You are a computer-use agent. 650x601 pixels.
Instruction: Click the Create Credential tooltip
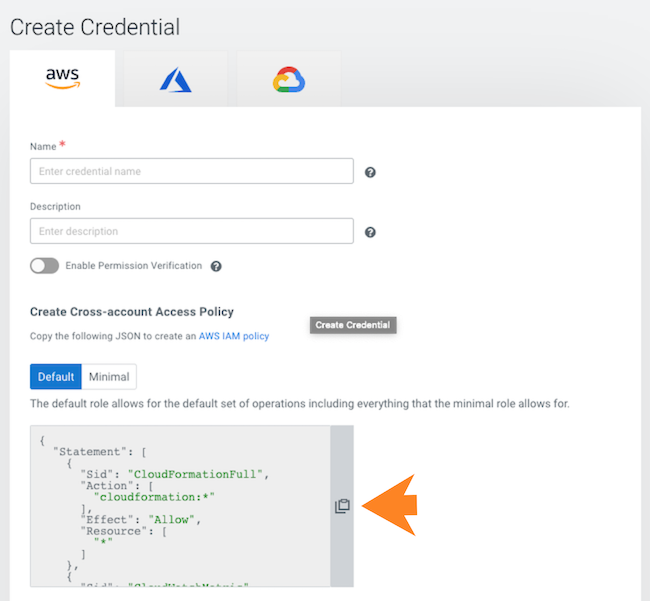pos(353,325)
